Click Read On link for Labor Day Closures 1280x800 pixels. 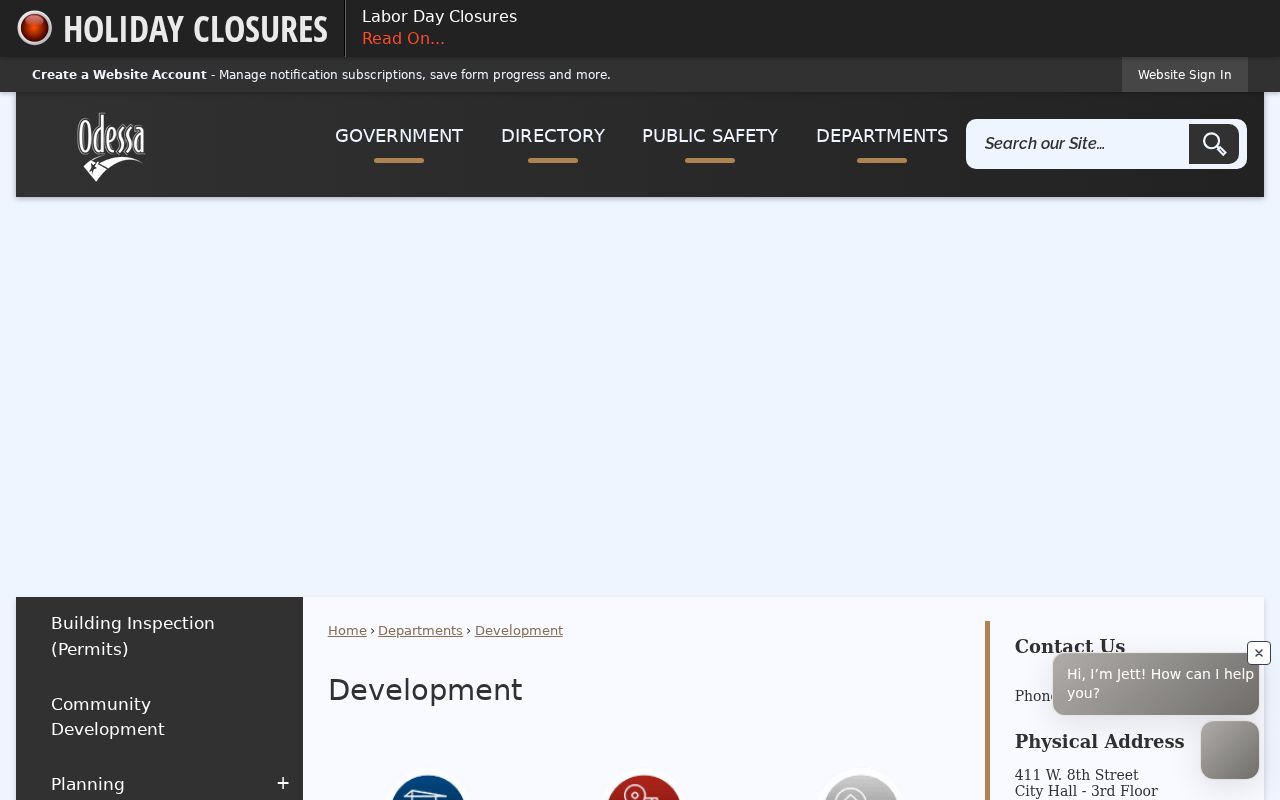pos(403,39)
